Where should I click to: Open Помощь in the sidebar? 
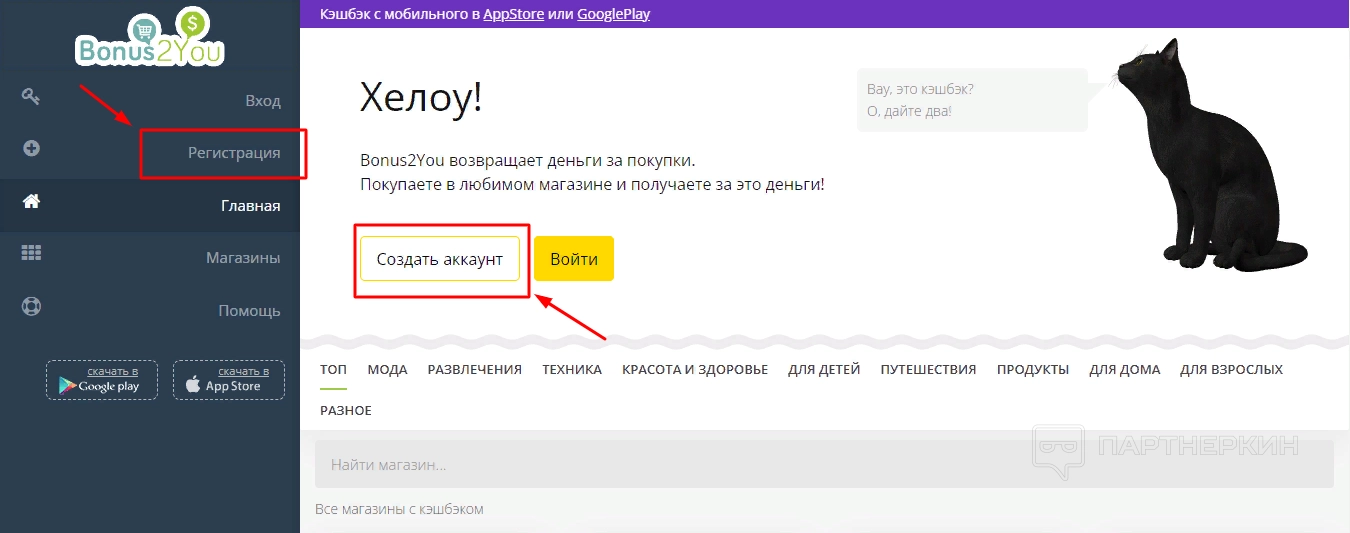(249, 310)
